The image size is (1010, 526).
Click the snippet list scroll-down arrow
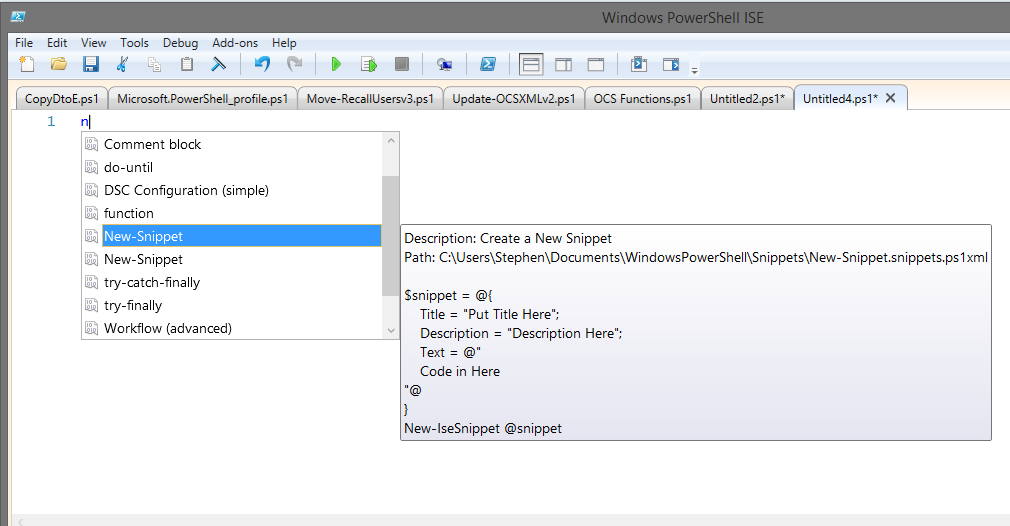pos(390,331)
